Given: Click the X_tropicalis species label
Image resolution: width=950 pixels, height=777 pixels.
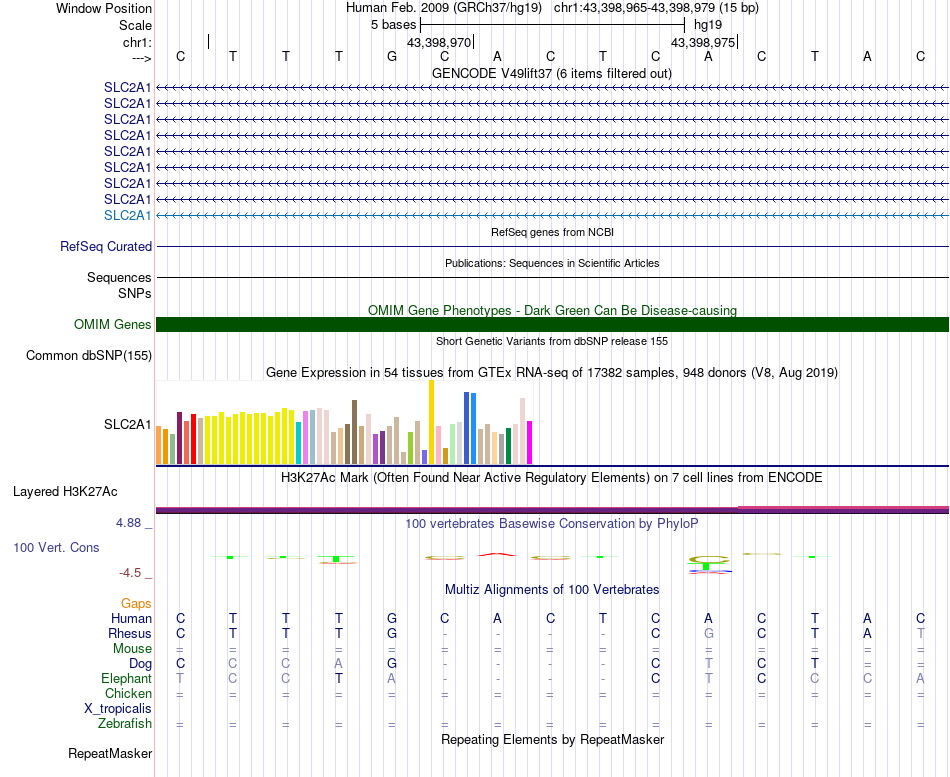Looking at the screenshot, I should pyautogui.click(x=118, y=709).
